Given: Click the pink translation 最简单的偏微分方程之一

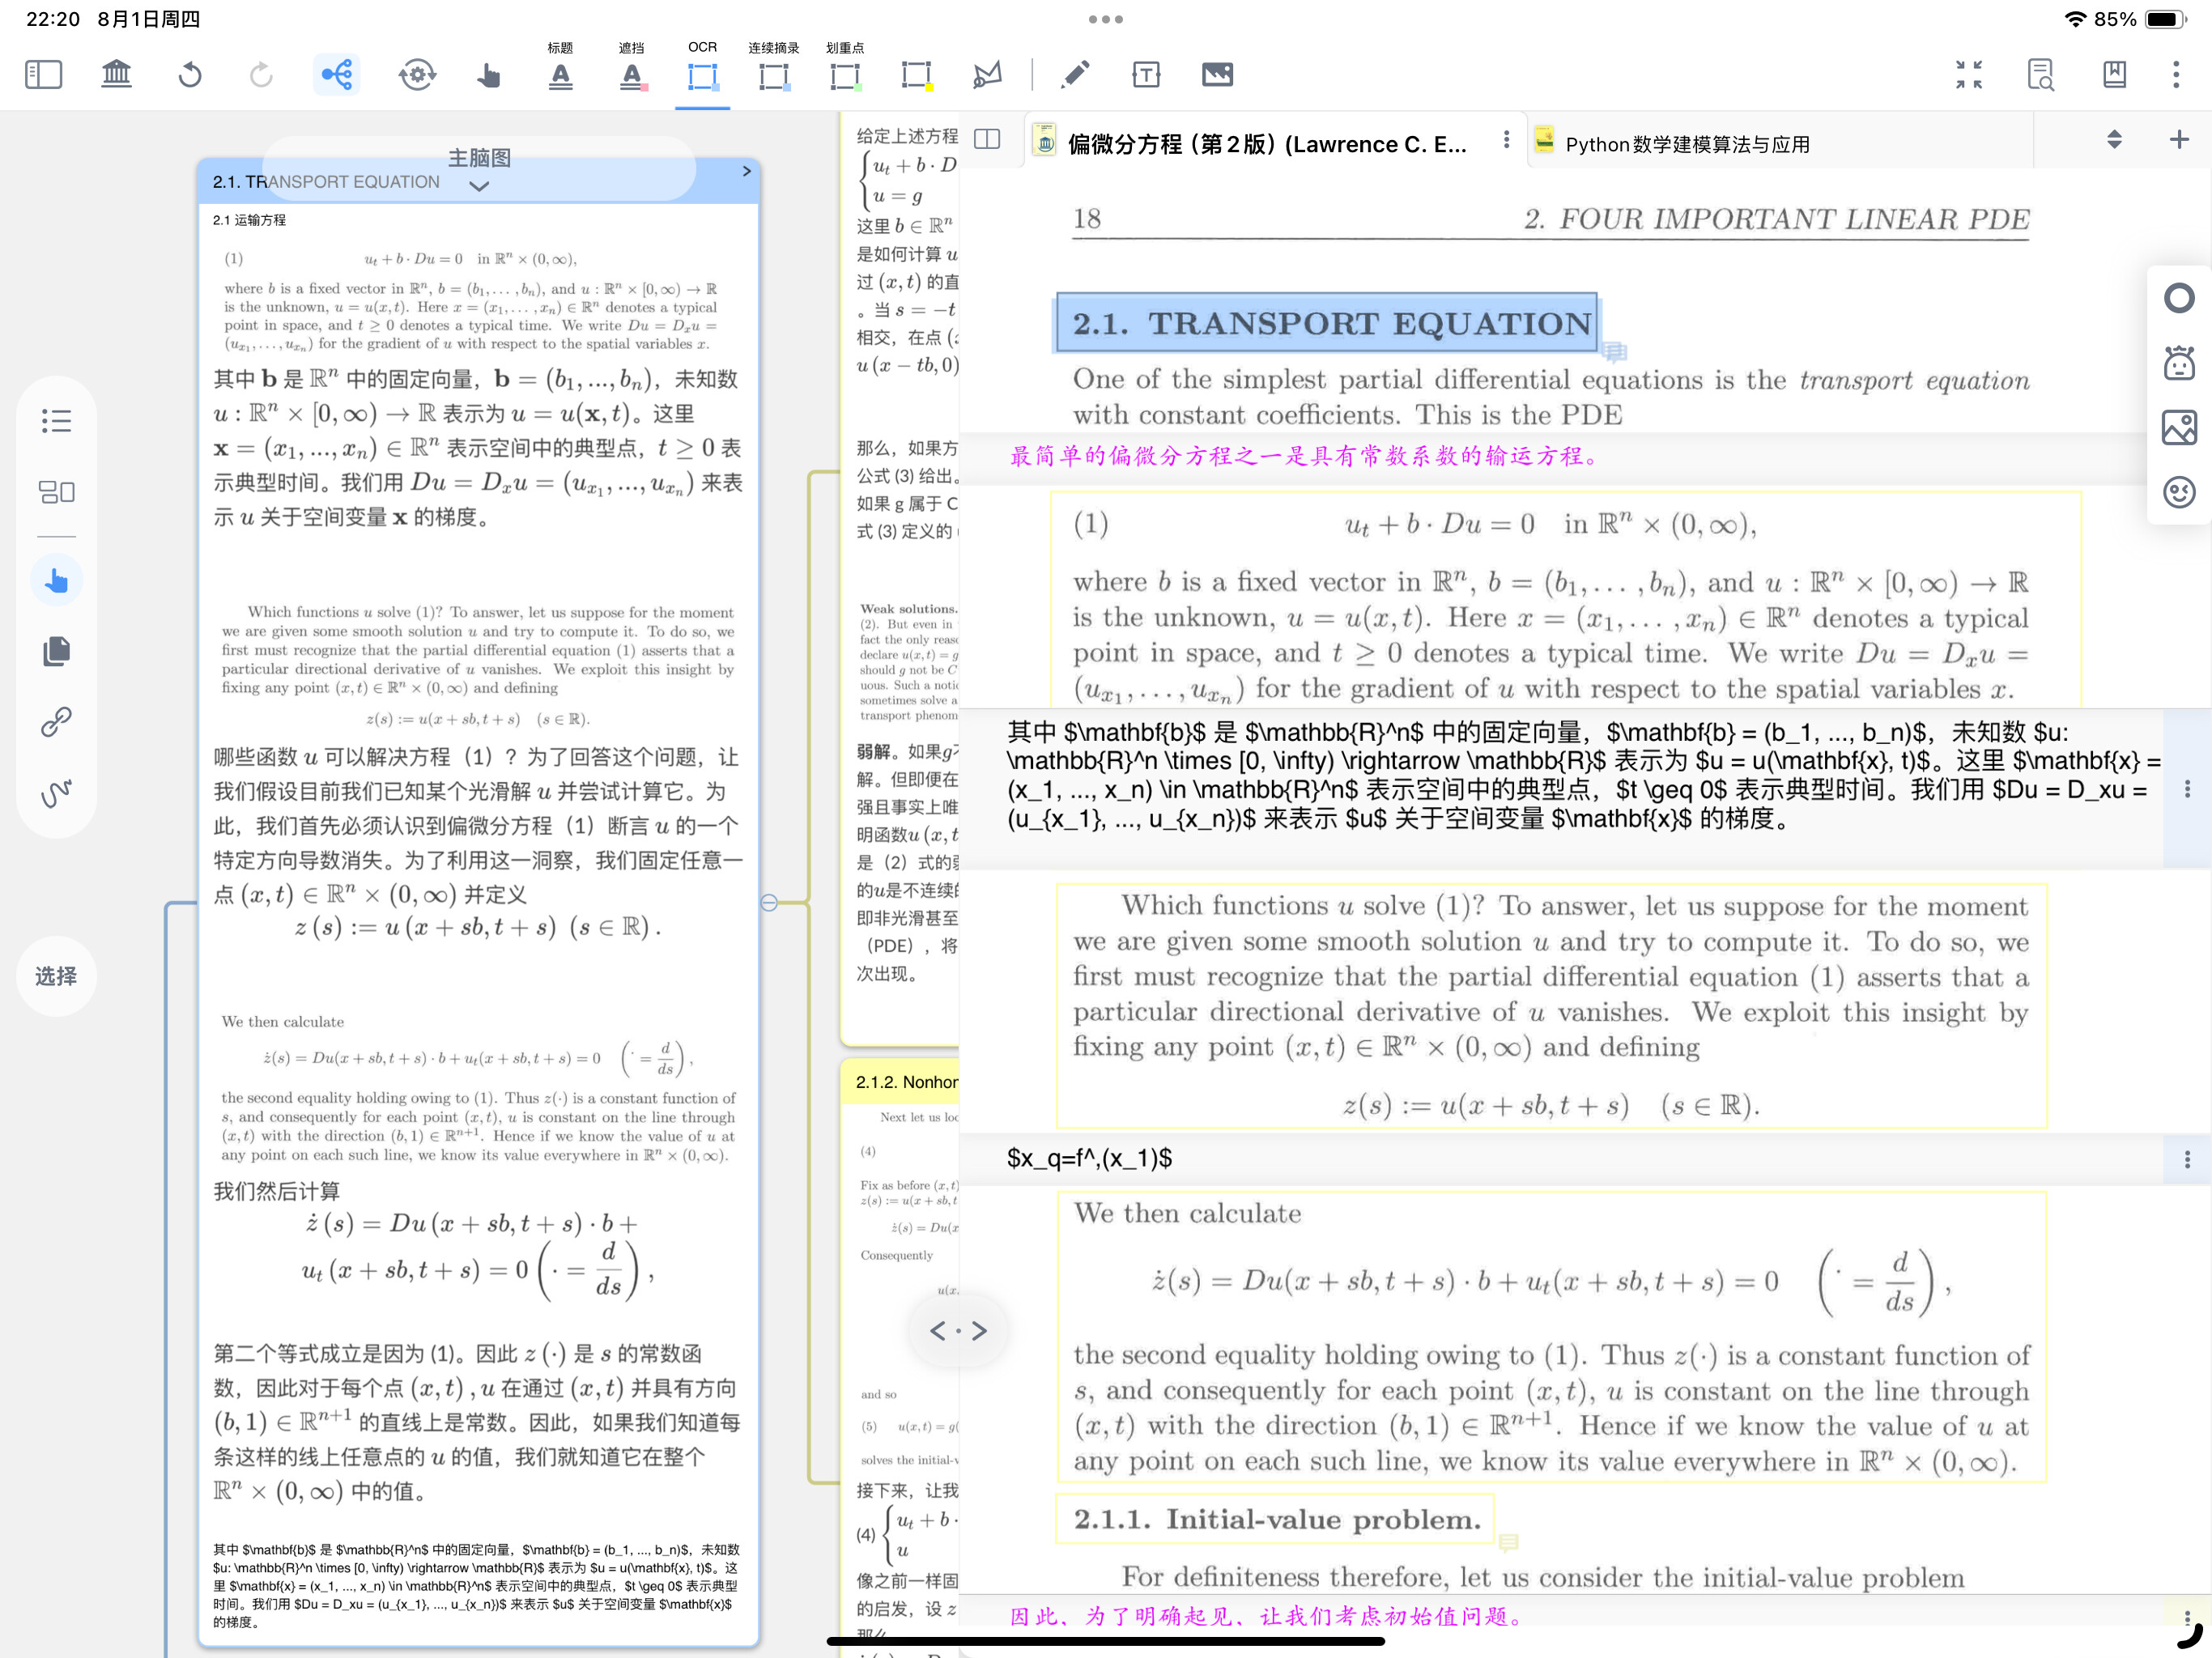Looking at the screenshot, I should click(x=1304, y=456).
